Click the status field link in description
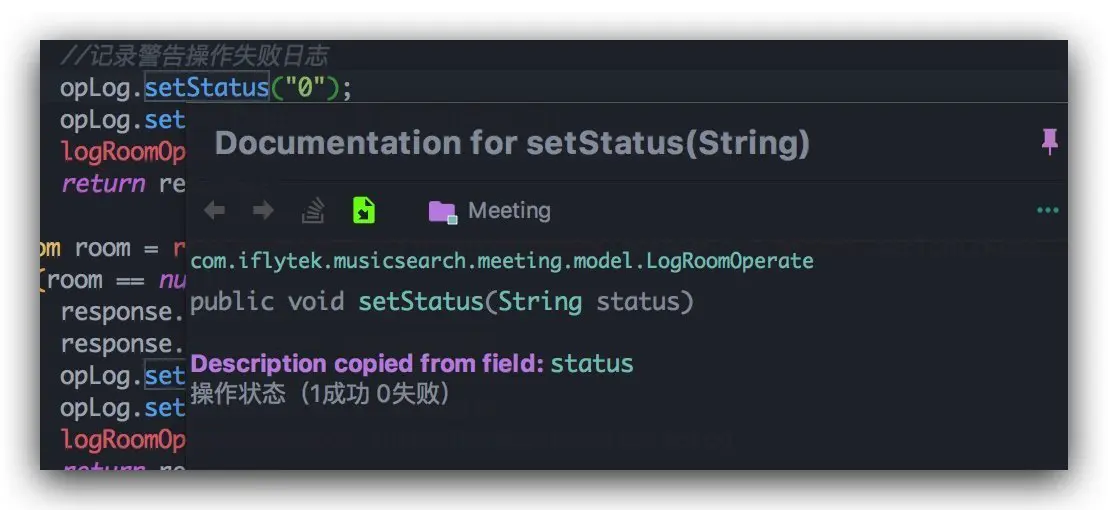 click(591, 363)
